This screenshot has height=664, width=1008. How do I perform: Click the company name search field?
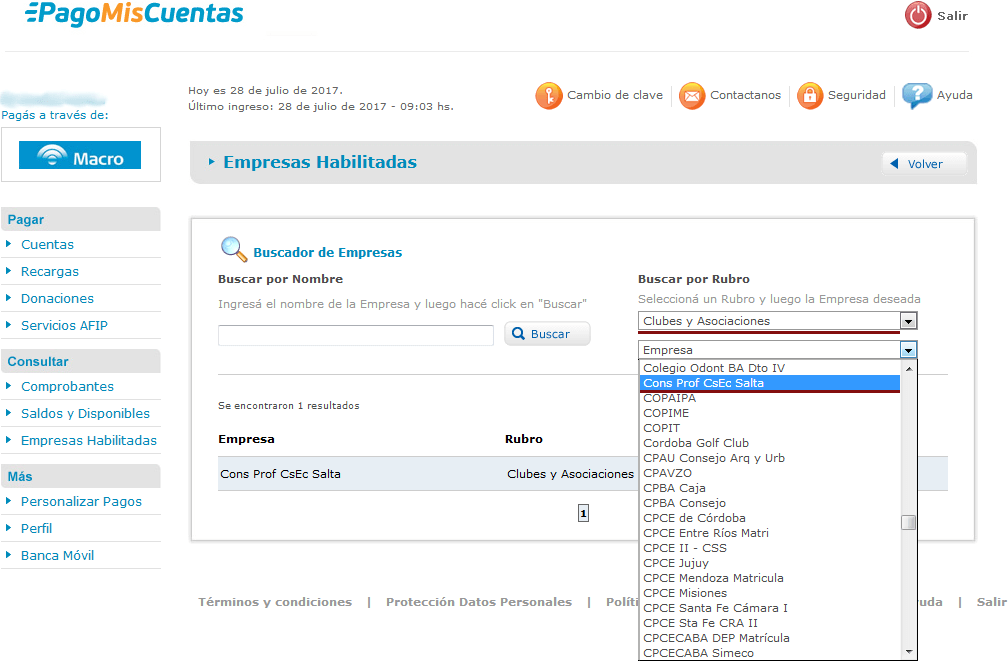pos(355,335)
